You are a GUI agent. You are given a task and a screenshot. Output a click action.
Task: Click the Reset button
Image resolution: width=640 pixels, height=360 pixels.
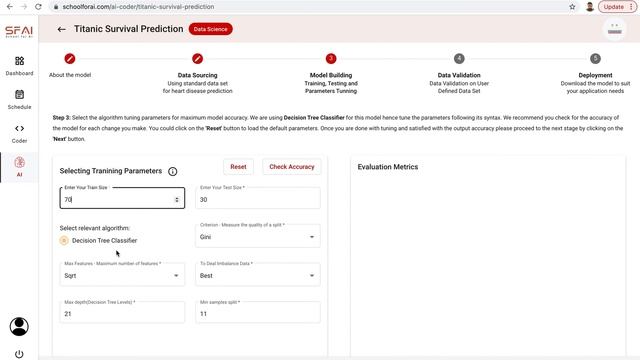[x=238, y=167]
